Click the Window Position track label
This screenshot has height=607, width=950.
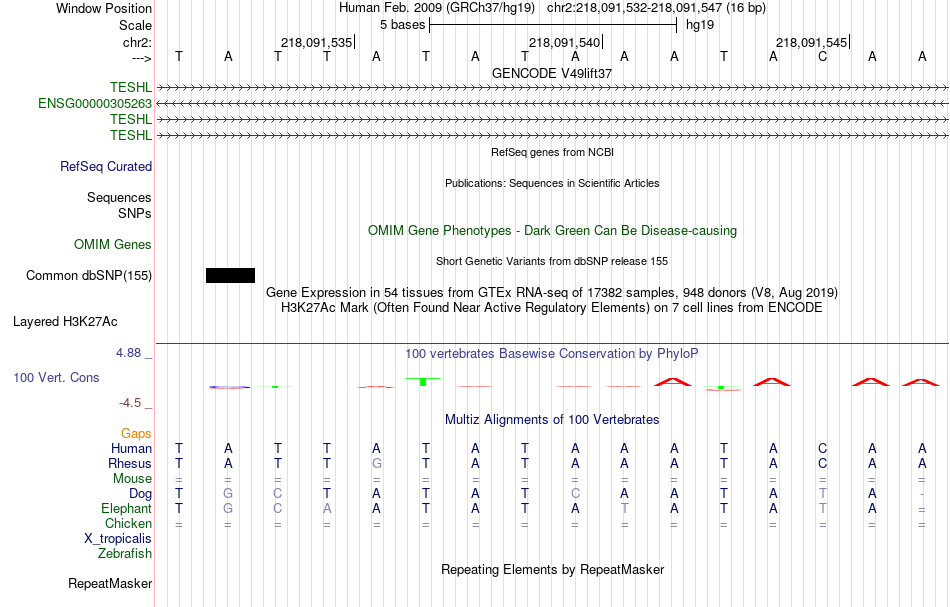[104, 8]
